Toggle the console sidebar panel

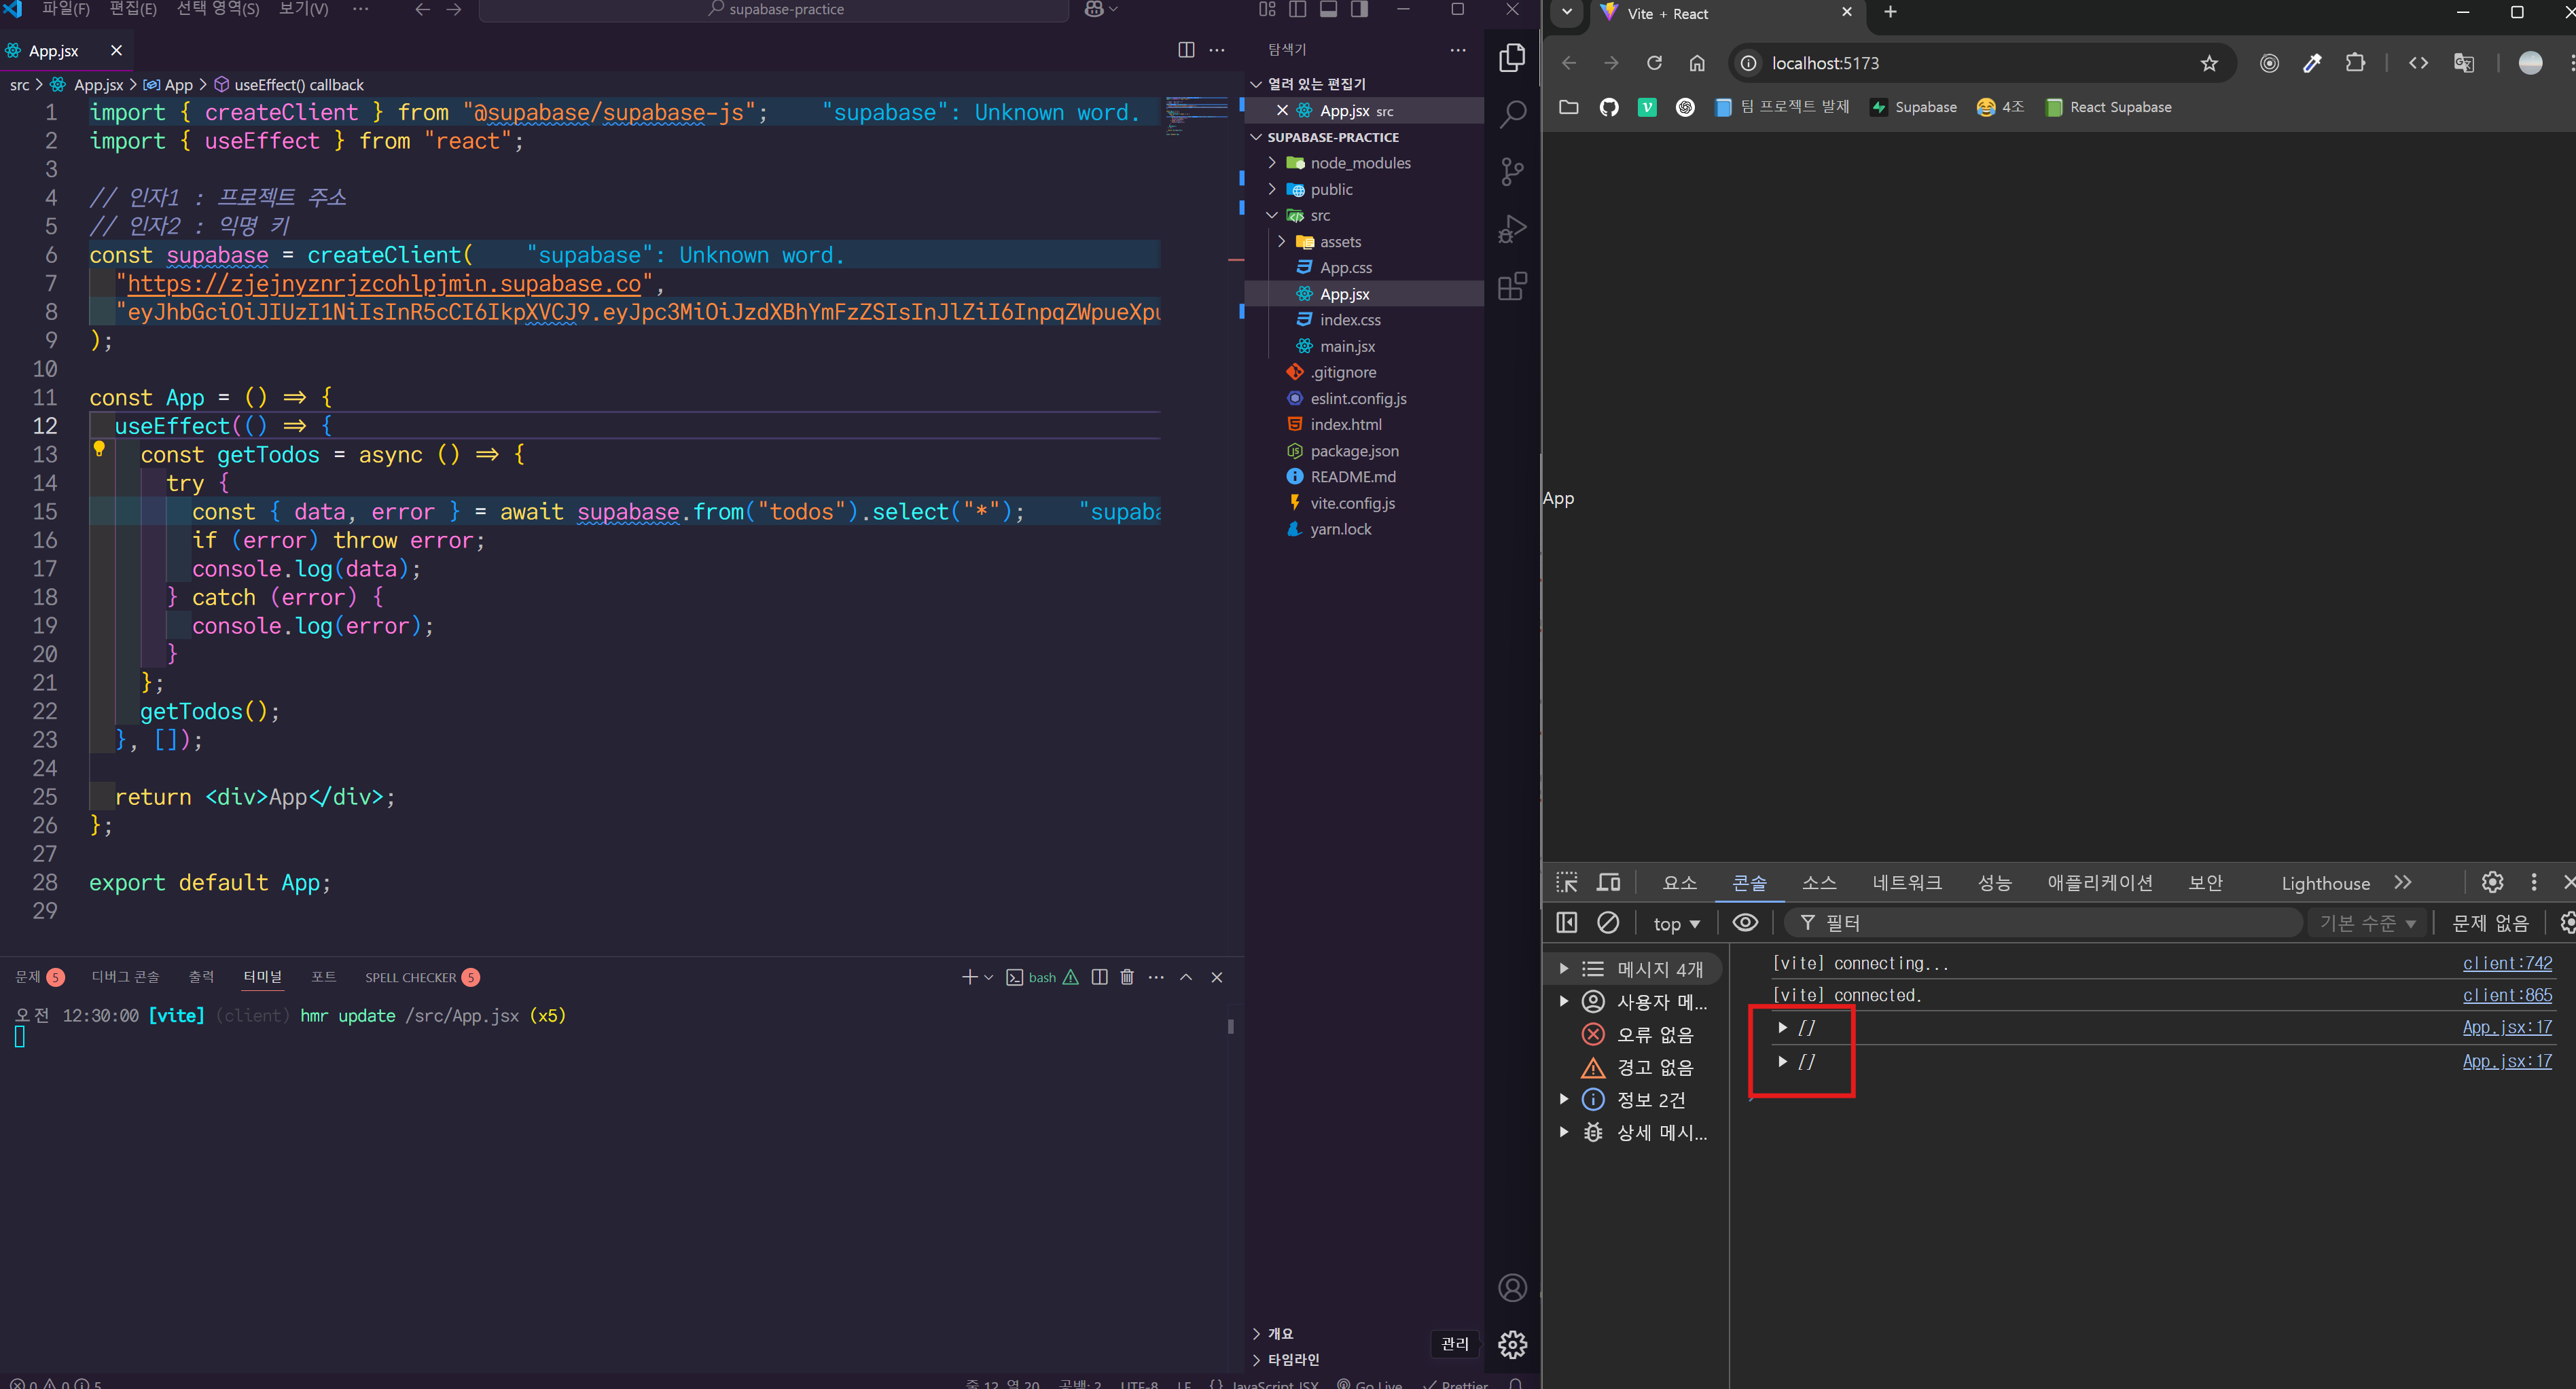click(x=1567, y=922)
